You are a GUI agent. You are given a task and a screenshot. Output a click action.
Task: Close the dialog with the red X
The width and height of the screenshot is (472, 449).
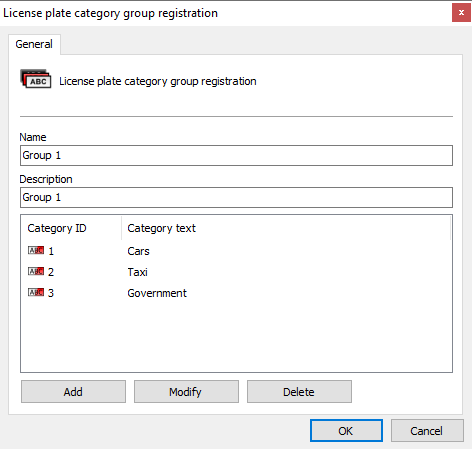click(461, 13)
